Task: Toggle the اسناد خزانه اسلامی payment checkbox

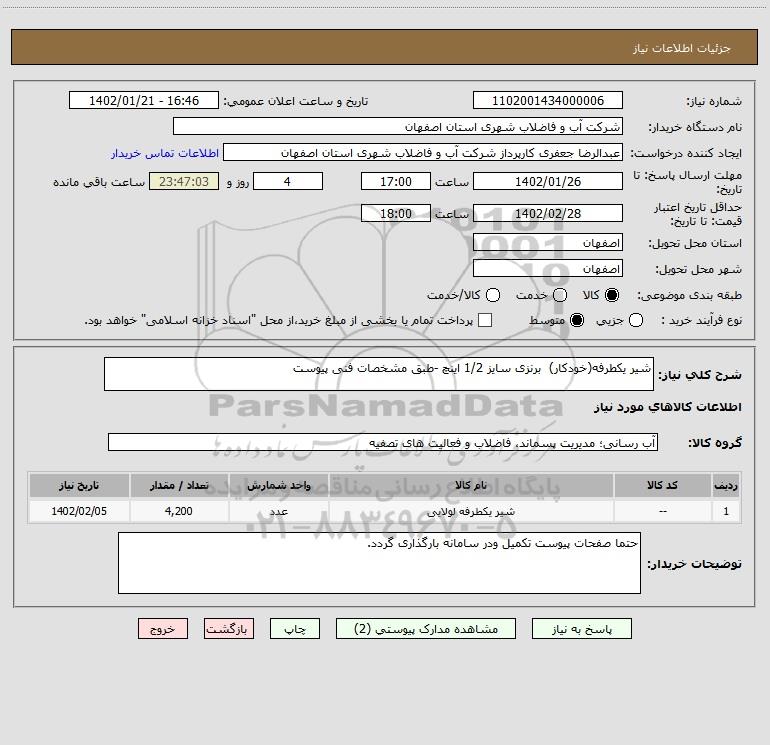Action: coord(485,320)
